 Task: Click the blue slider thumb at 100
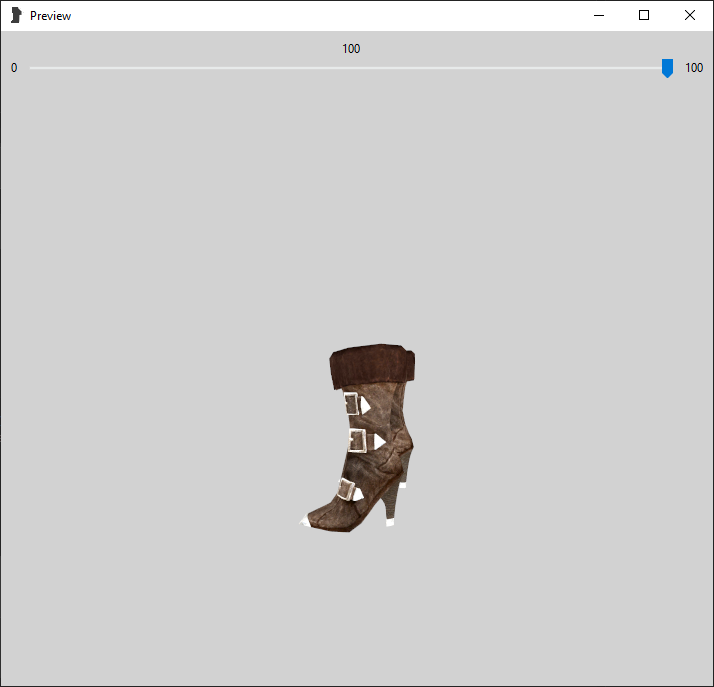pyautogui.click(x=667, y=68)
